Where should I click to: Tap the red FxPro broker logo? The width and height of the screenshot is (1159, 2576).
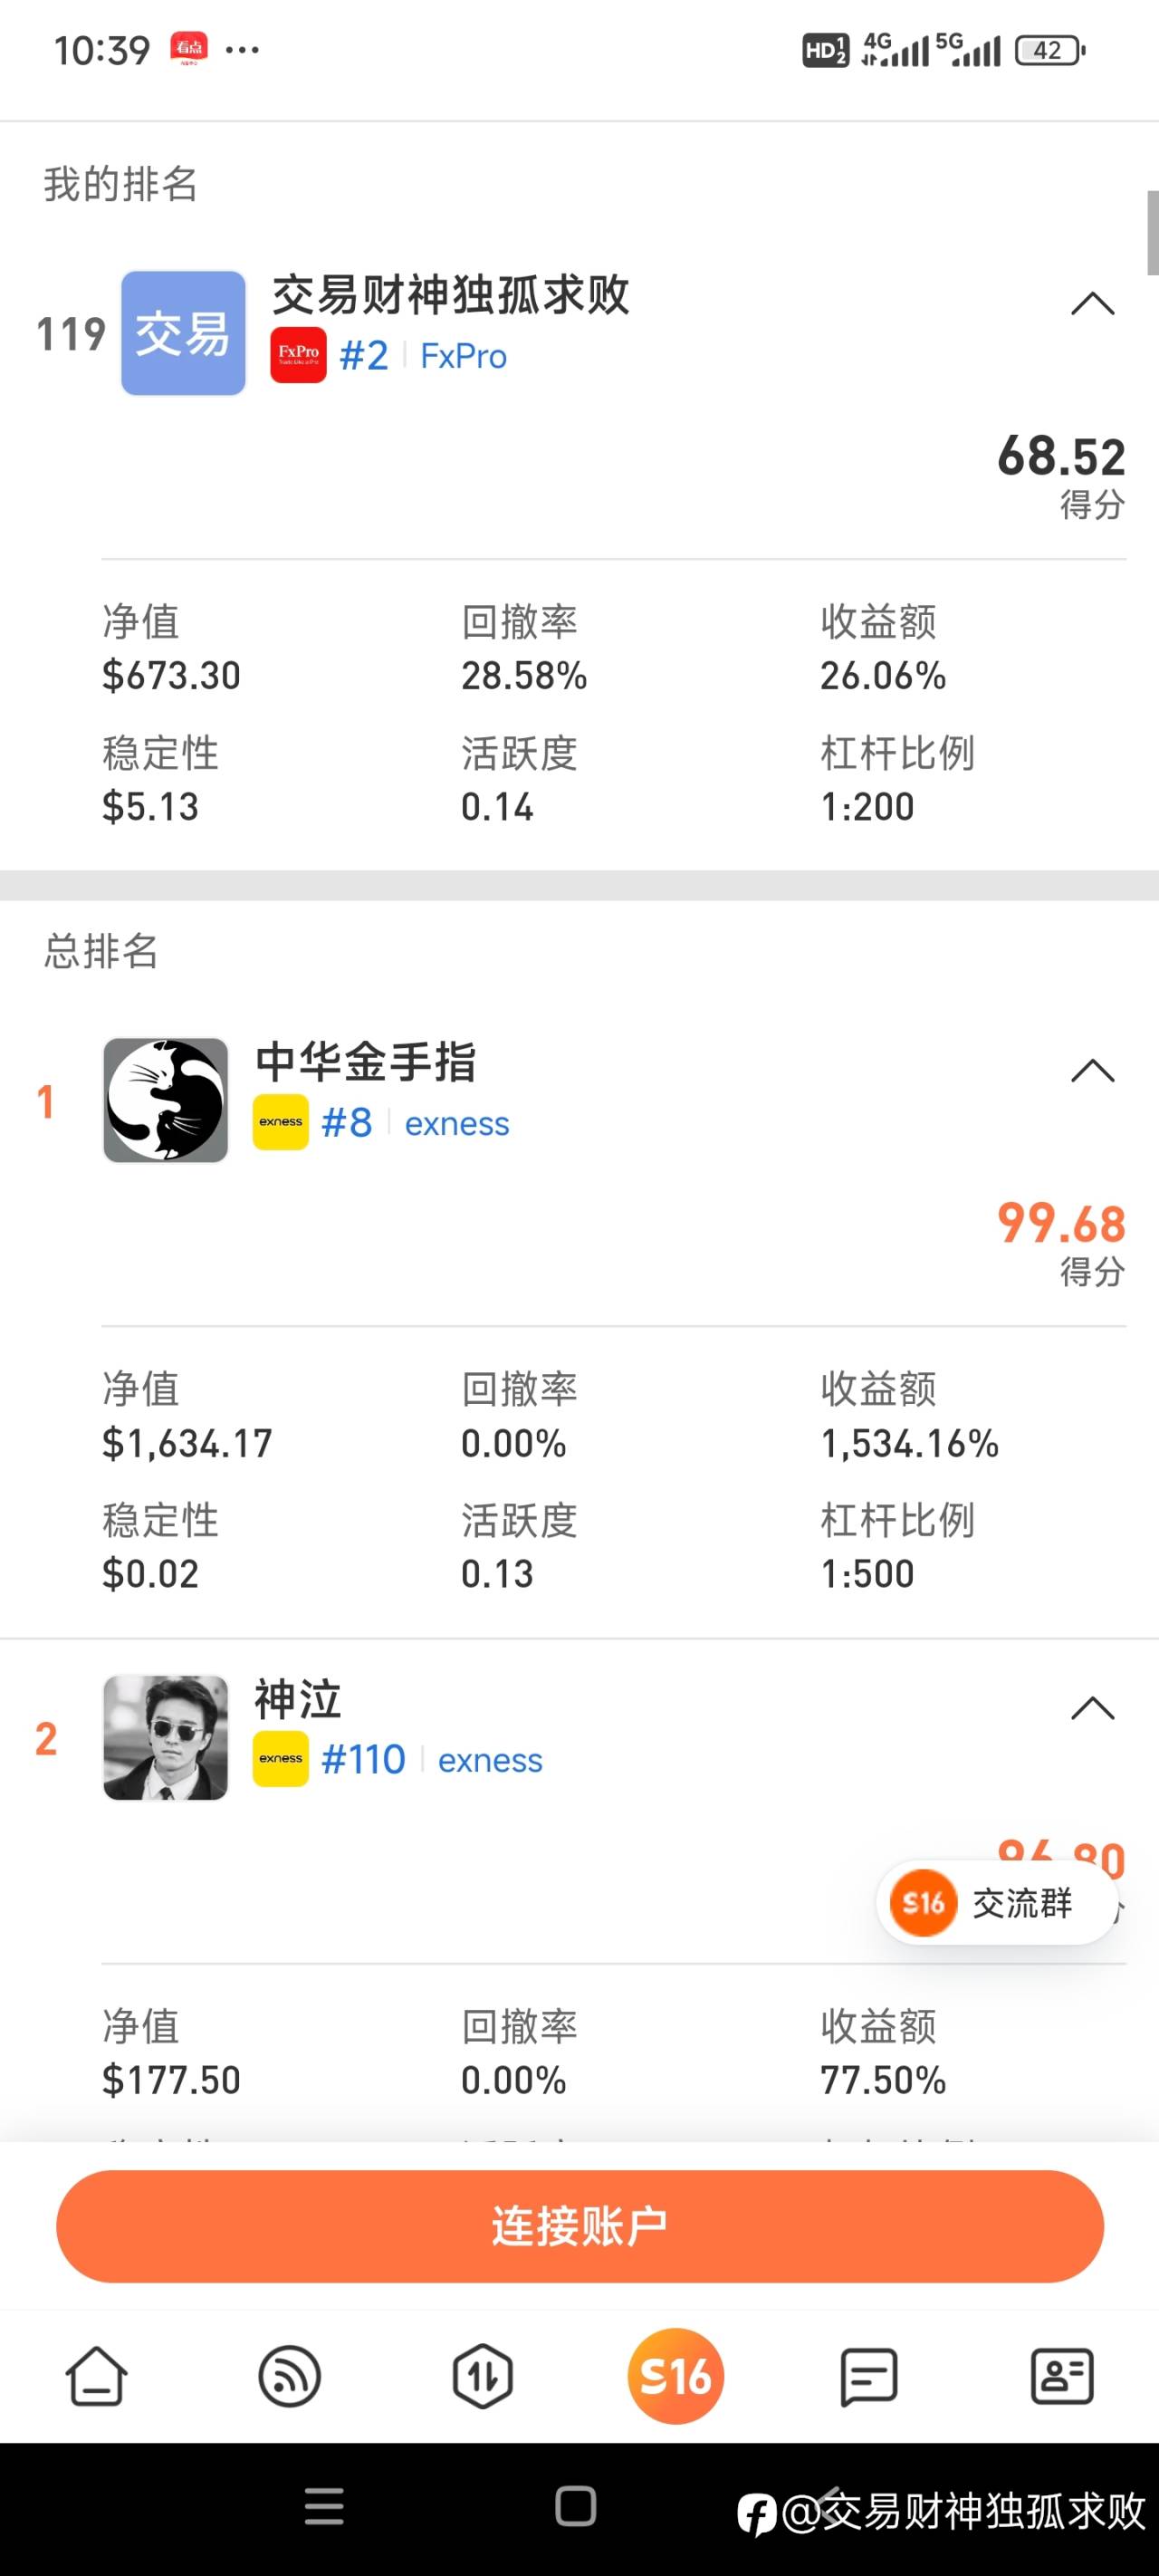pyautogui.click(x=298, y=355)
